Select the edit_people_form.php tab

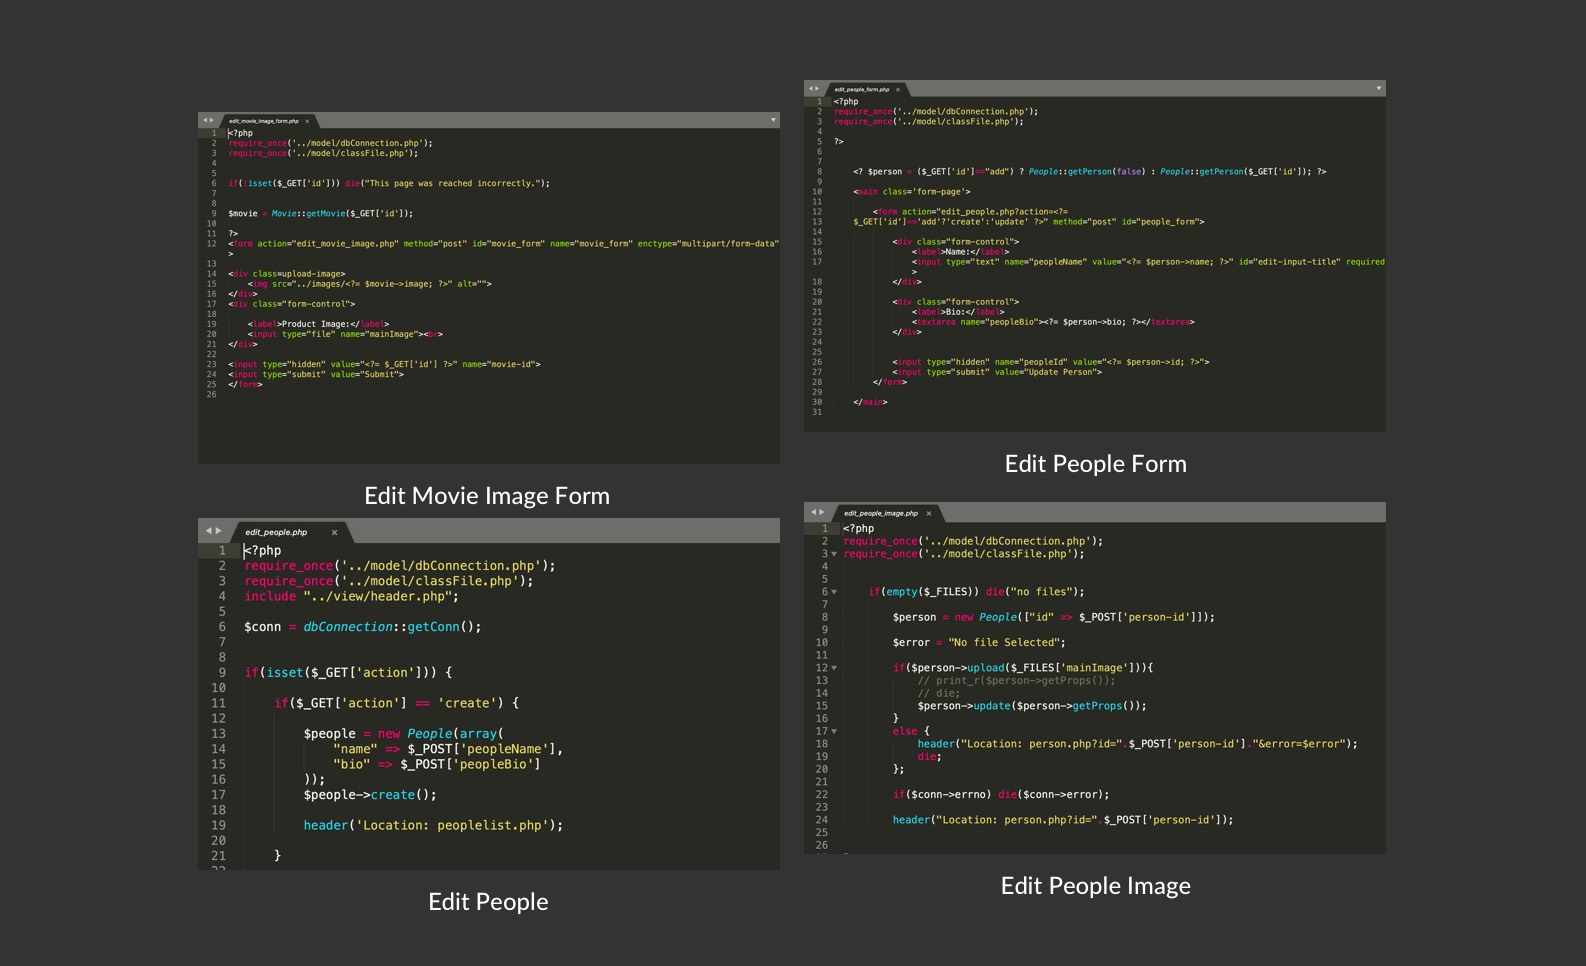(x=862, y=89)
